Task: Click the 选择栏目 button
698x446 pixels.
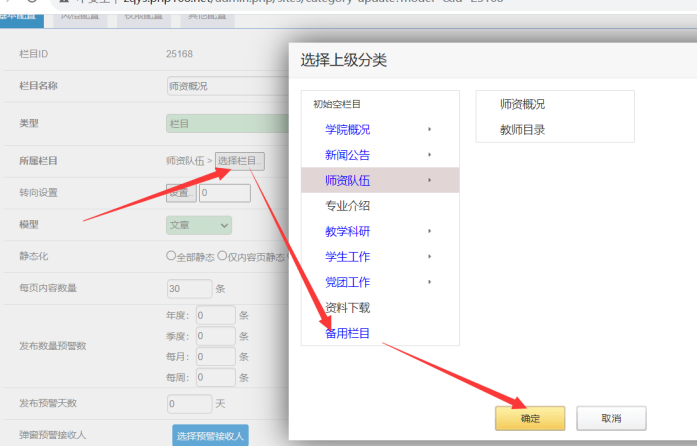Action: coord(240,161)
